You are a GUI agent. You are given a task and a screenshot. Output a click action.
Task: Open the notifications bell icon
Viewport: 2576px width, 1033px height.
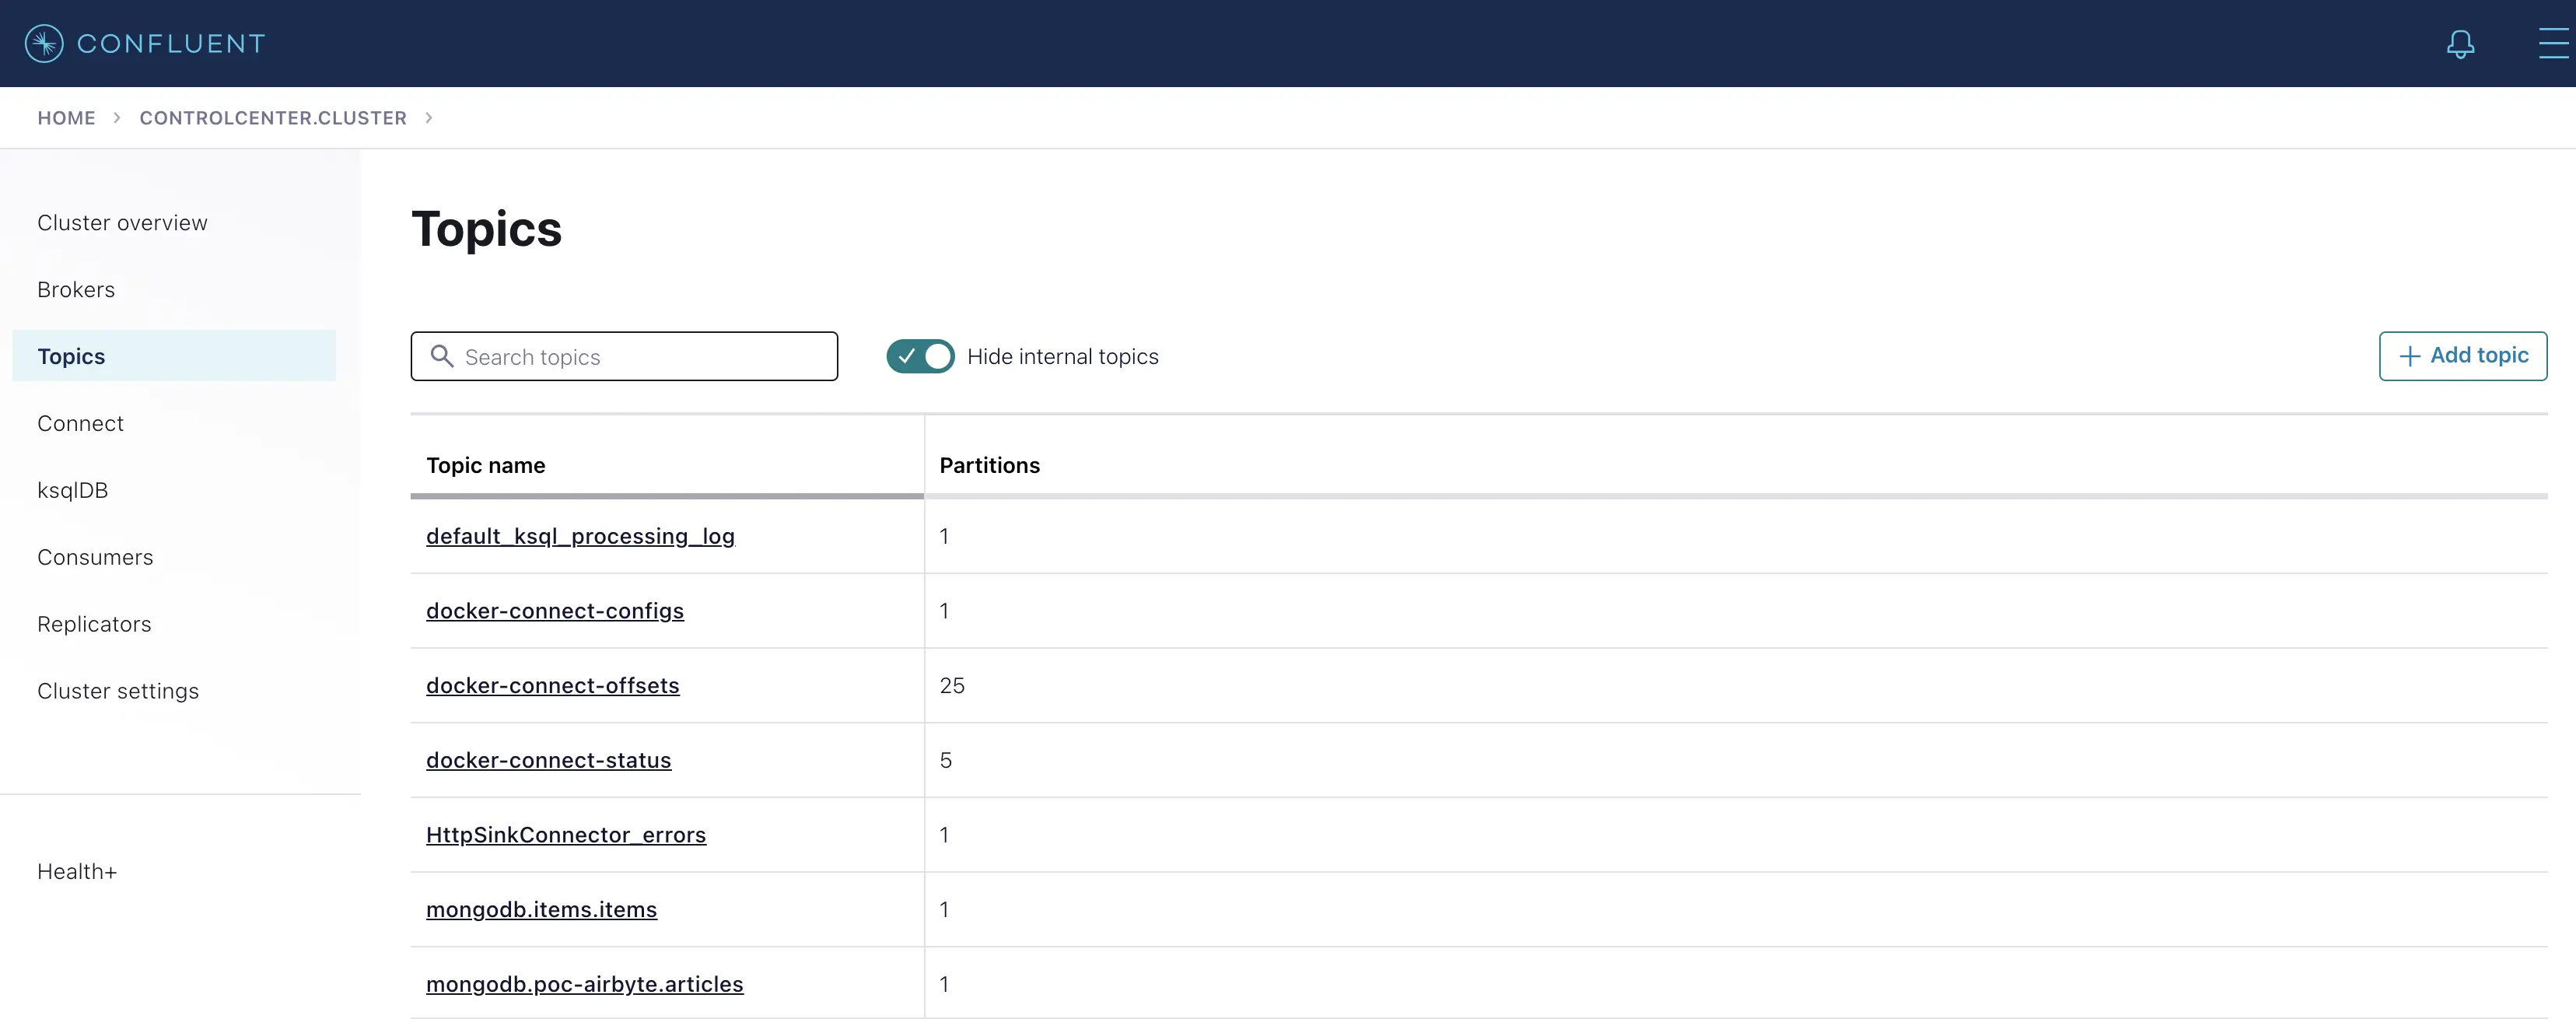[x=2460, y=44]
